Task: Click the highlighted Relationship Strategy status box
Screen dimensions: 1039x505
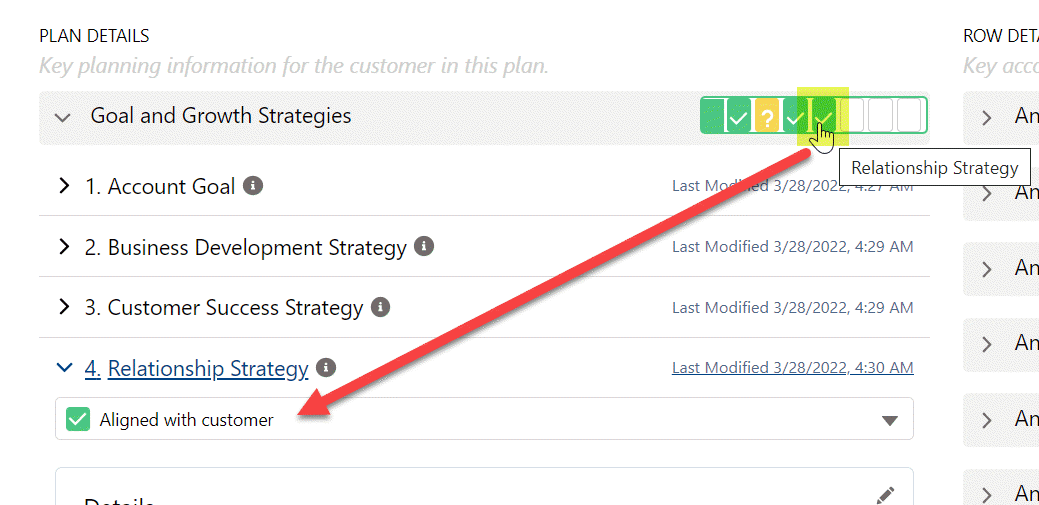Action: click(824, 115)
